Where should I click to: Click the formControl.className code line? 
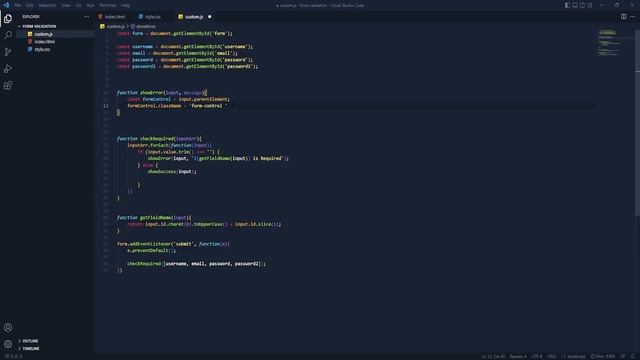point(177,106)
